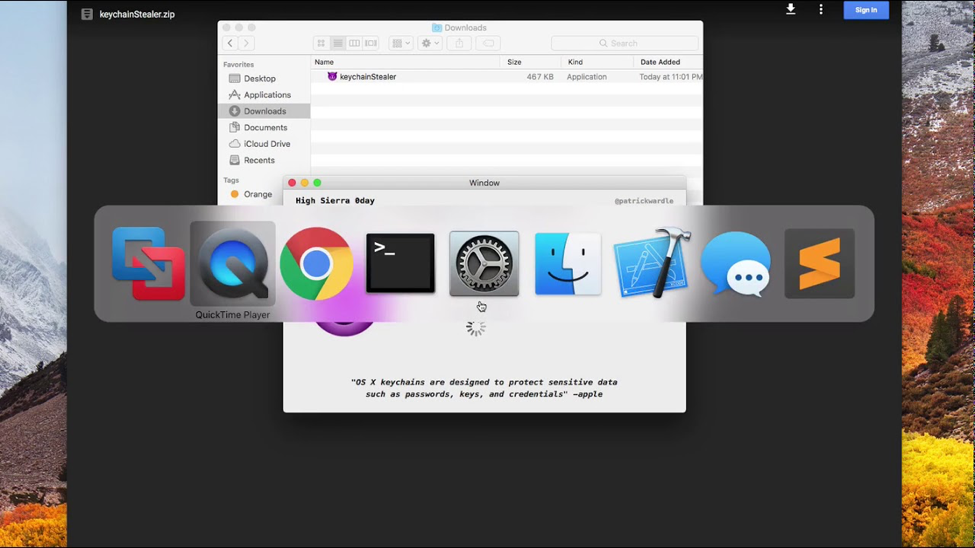Select VMware Fusion in the app switcher
The image size is (975, 548).
(x=148, y=263)
